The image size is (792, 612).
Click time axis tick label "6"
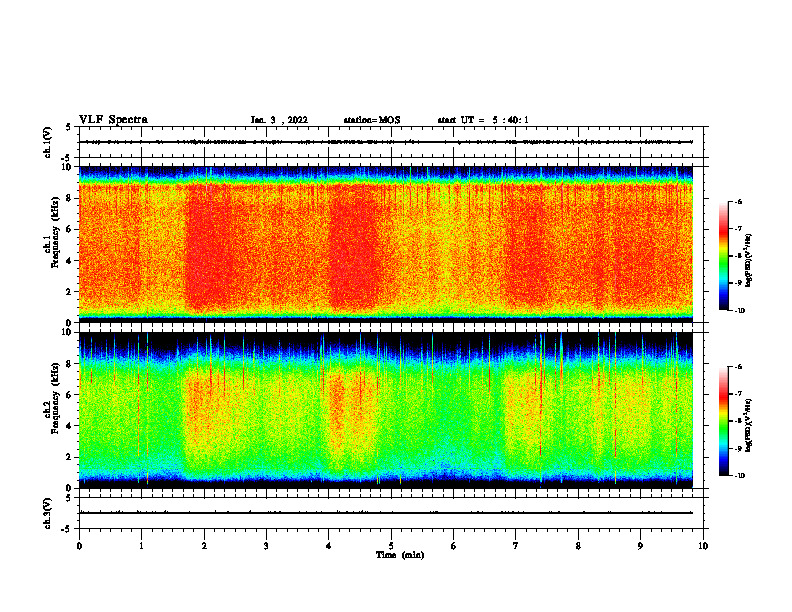pos(454,546)
